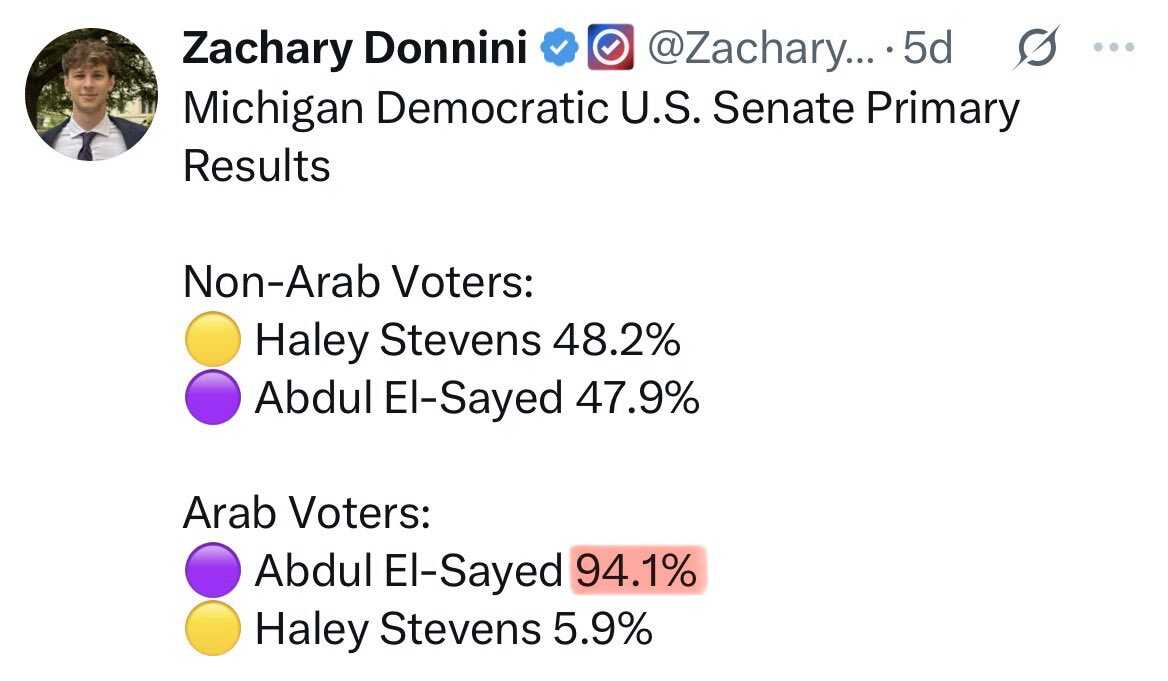
Task: Click the red-blue affiliate badge icon
Action: point(611,47)
